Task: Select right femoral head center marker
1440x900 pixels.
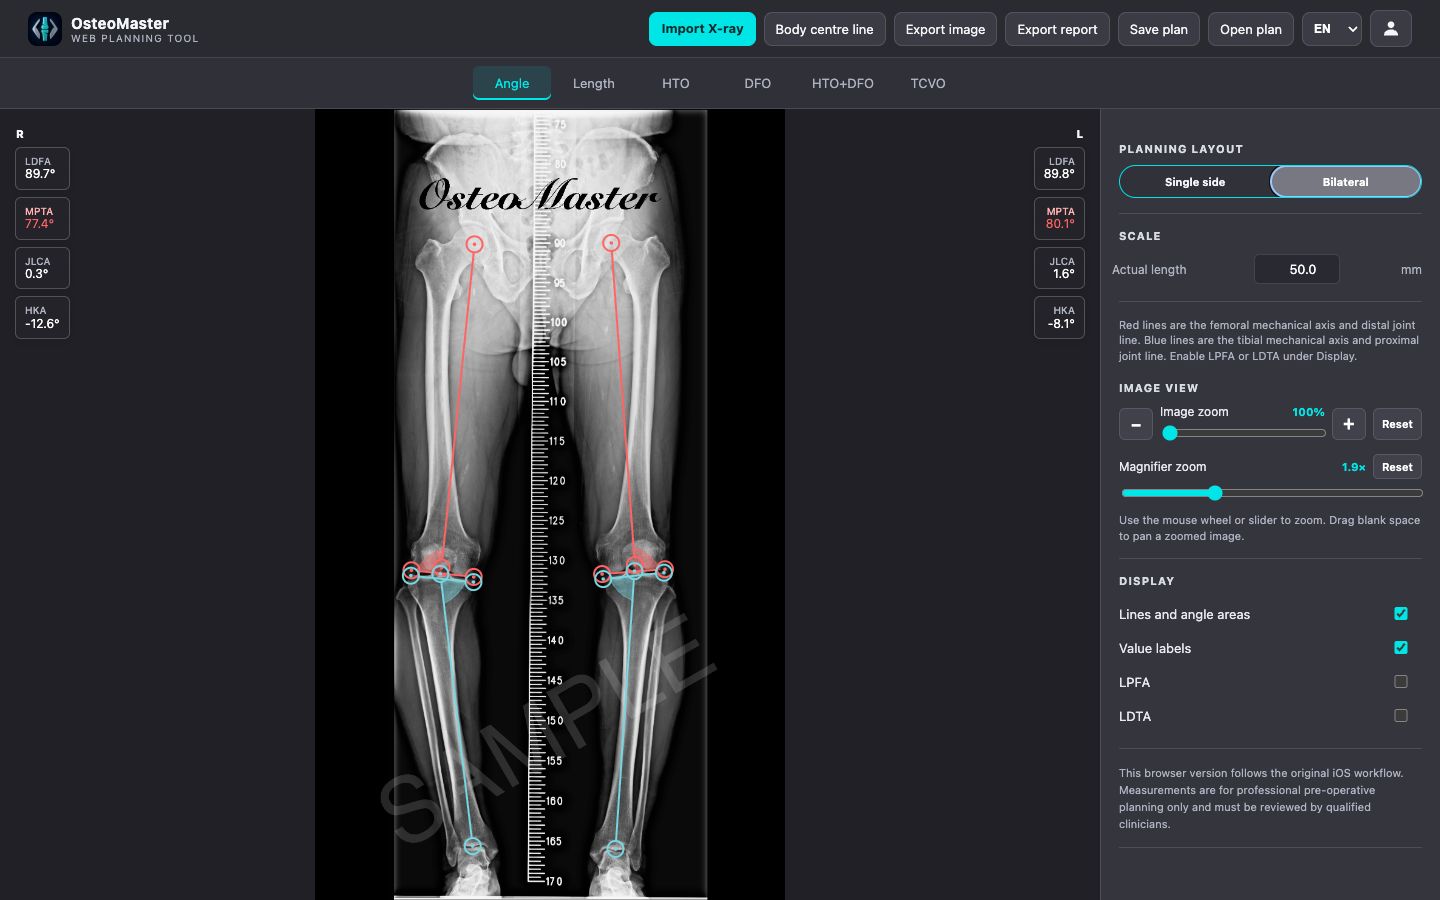Action: [475, 244]
